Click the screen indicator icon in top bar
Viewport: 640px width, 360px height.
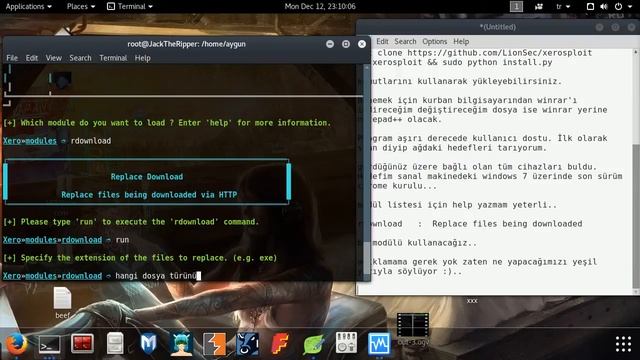pos(590,7)
